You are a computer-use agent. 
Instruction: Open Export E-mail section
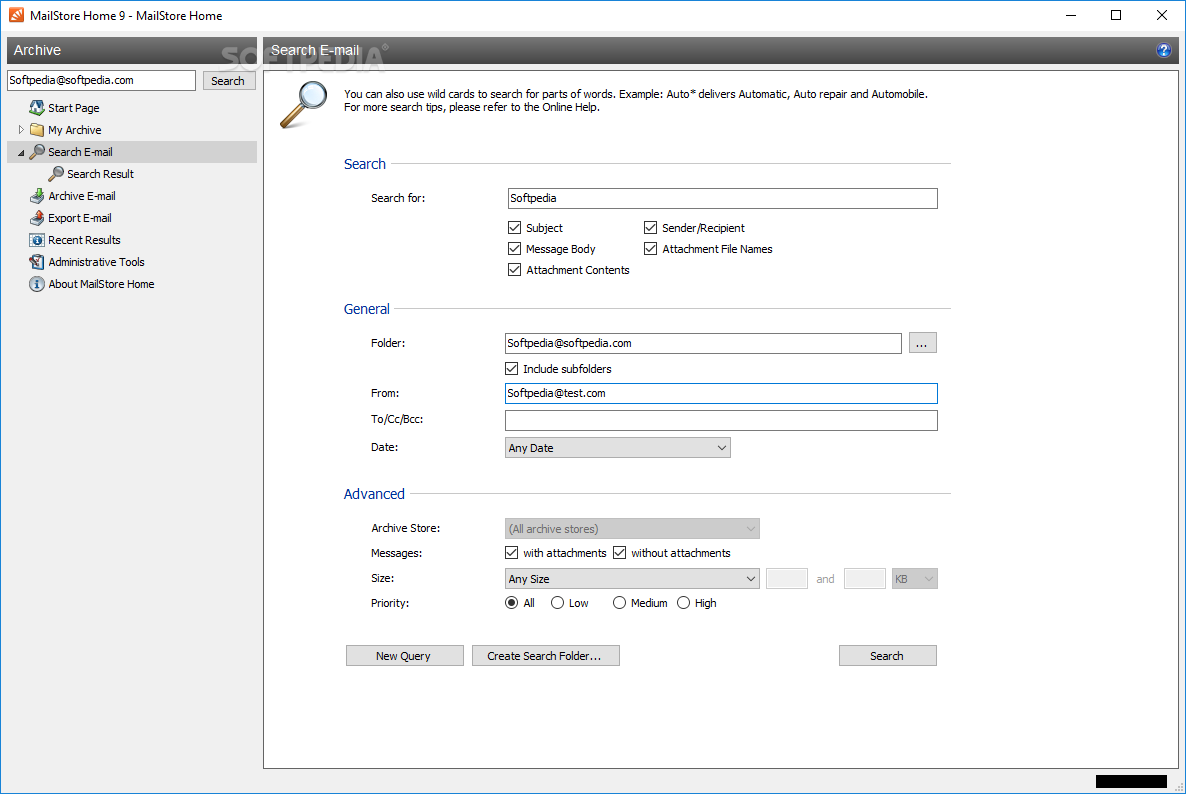pyautogui.click(x=79, y=218)
